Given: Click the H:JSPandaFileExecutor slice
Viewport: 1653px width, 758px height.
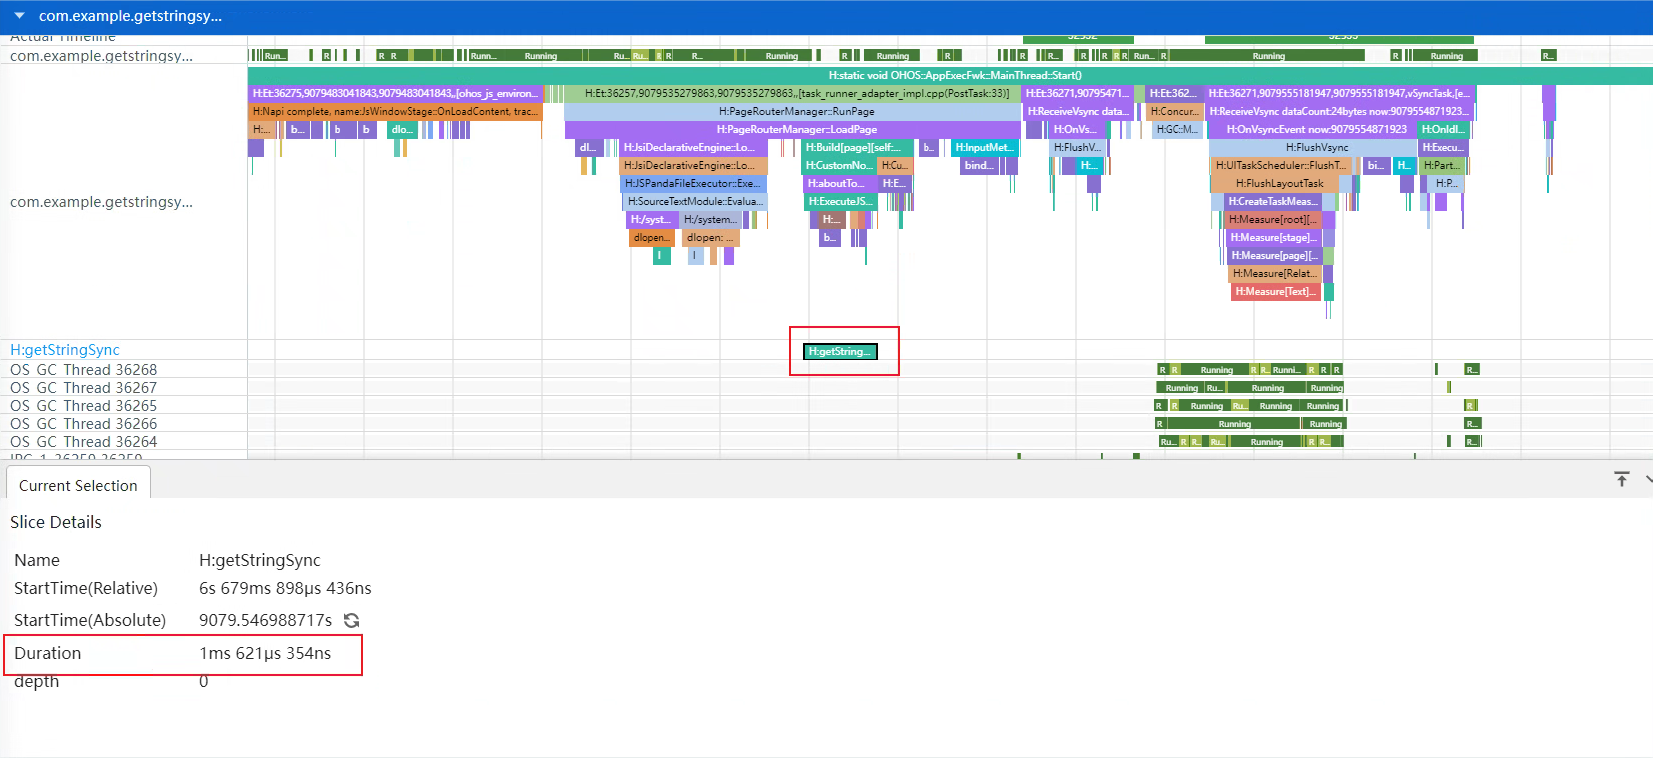Looking at the screenshot, I should pyautogui.click(x=693, y=184).
